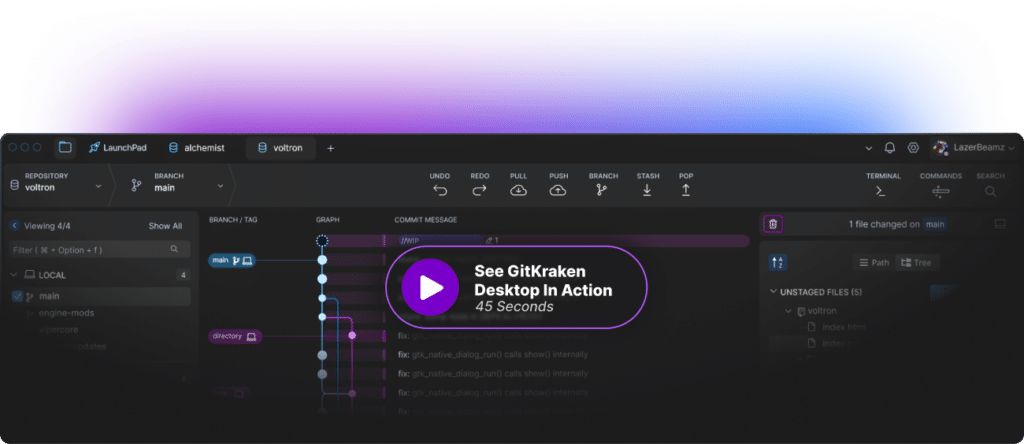
Task: Pop the stash with Pop icon
Action: (686, 190)
